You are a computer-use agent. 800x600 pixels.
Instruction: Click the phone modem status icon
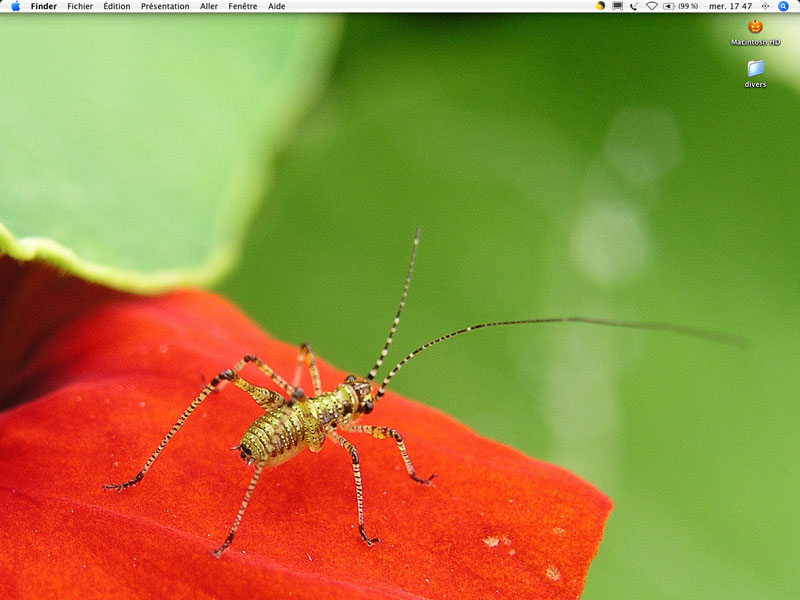[x=634, y=6]
